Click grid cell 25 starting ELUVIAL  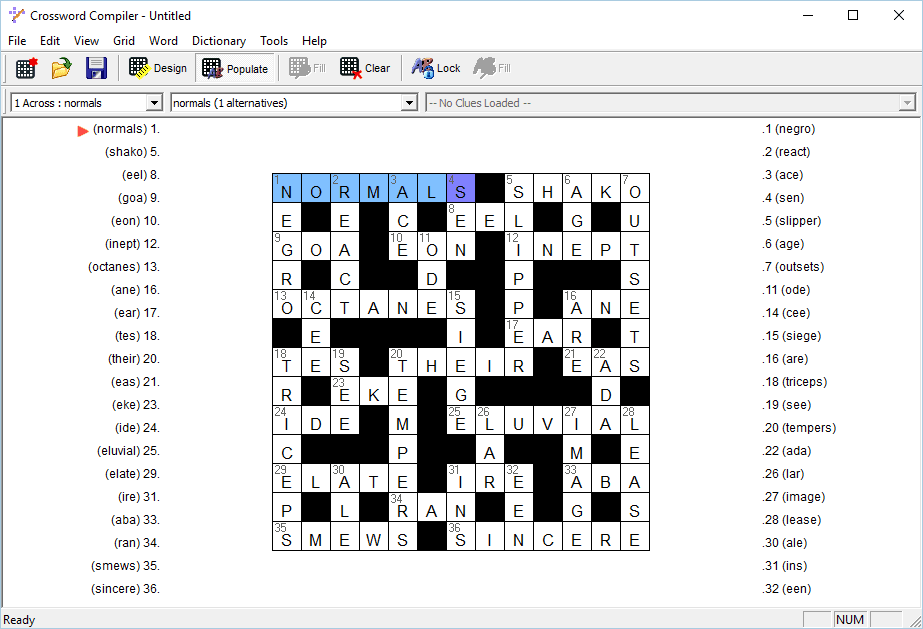click(460, 420)
